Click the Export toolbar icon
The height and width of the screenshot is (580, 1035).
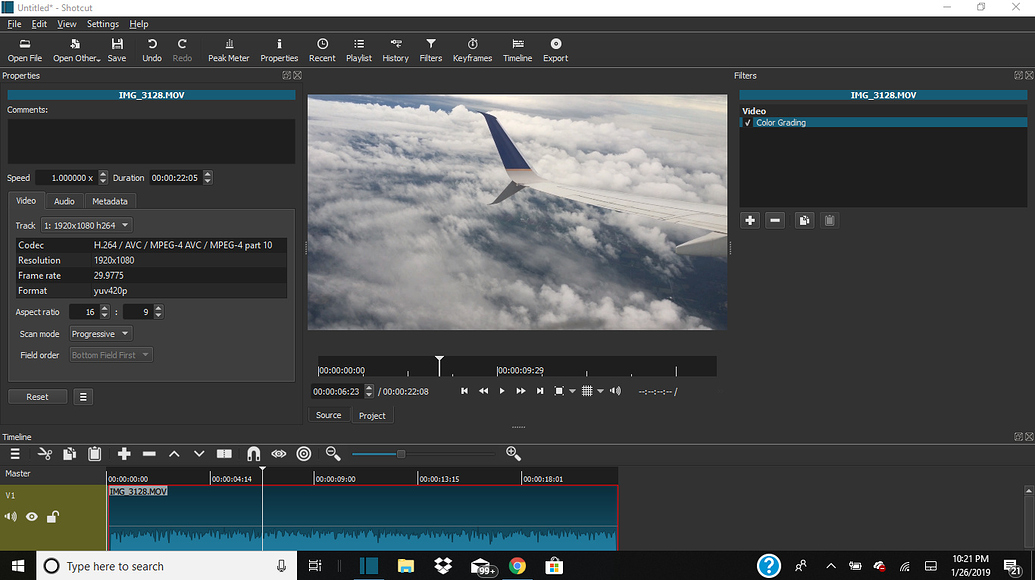click(x=555, y=50)
